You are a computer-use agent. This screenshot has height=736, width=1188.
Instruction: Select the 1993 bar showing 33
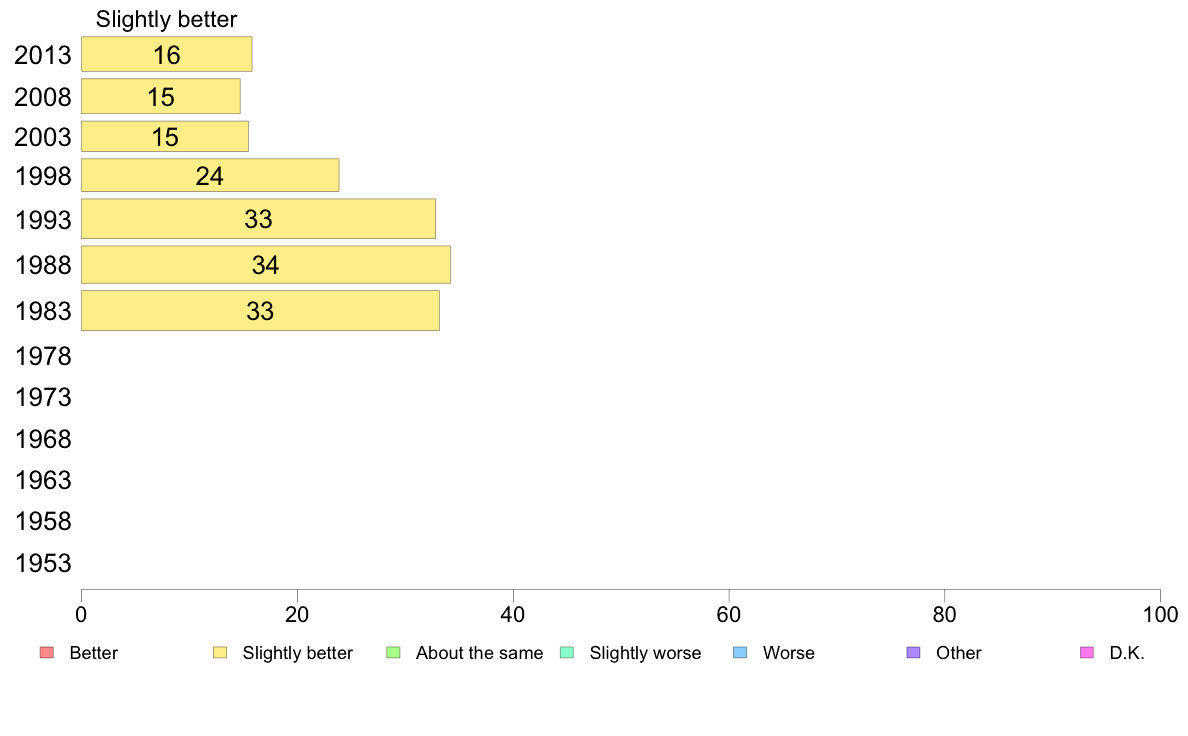click(x=258, y=219)
